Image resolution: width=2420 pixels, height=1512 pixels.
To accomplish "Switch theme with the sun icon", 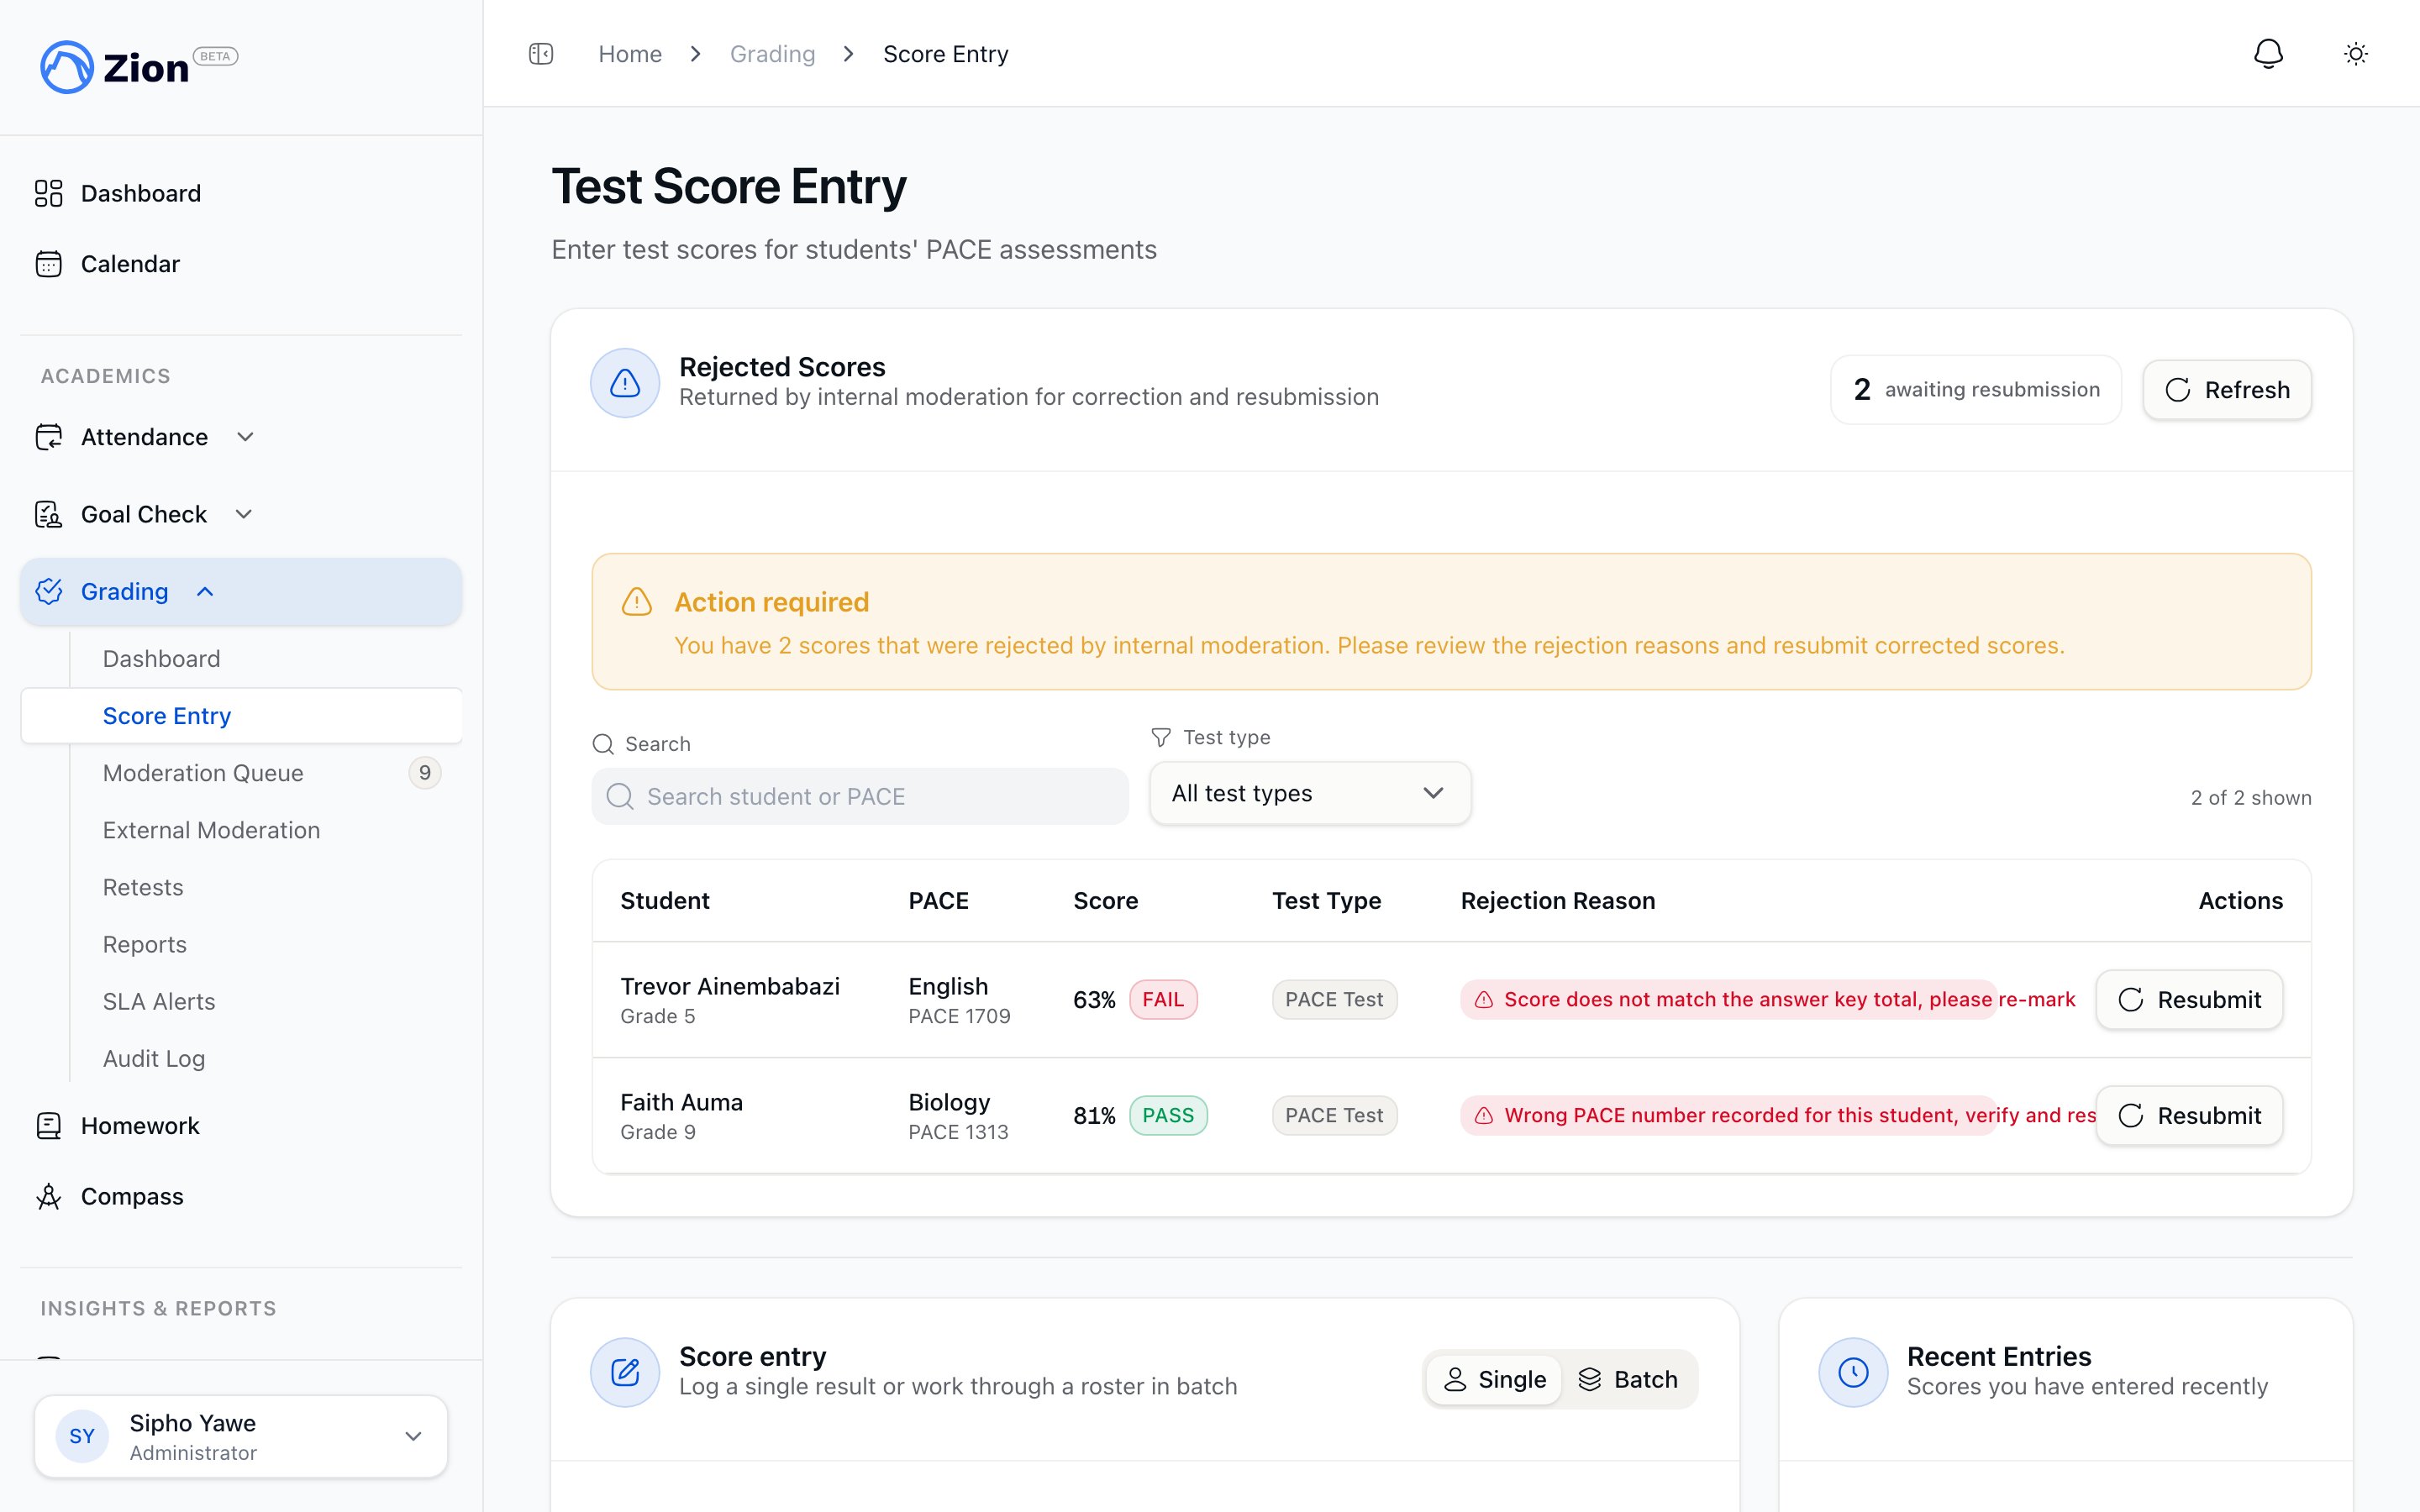I will click(2356, 54).
